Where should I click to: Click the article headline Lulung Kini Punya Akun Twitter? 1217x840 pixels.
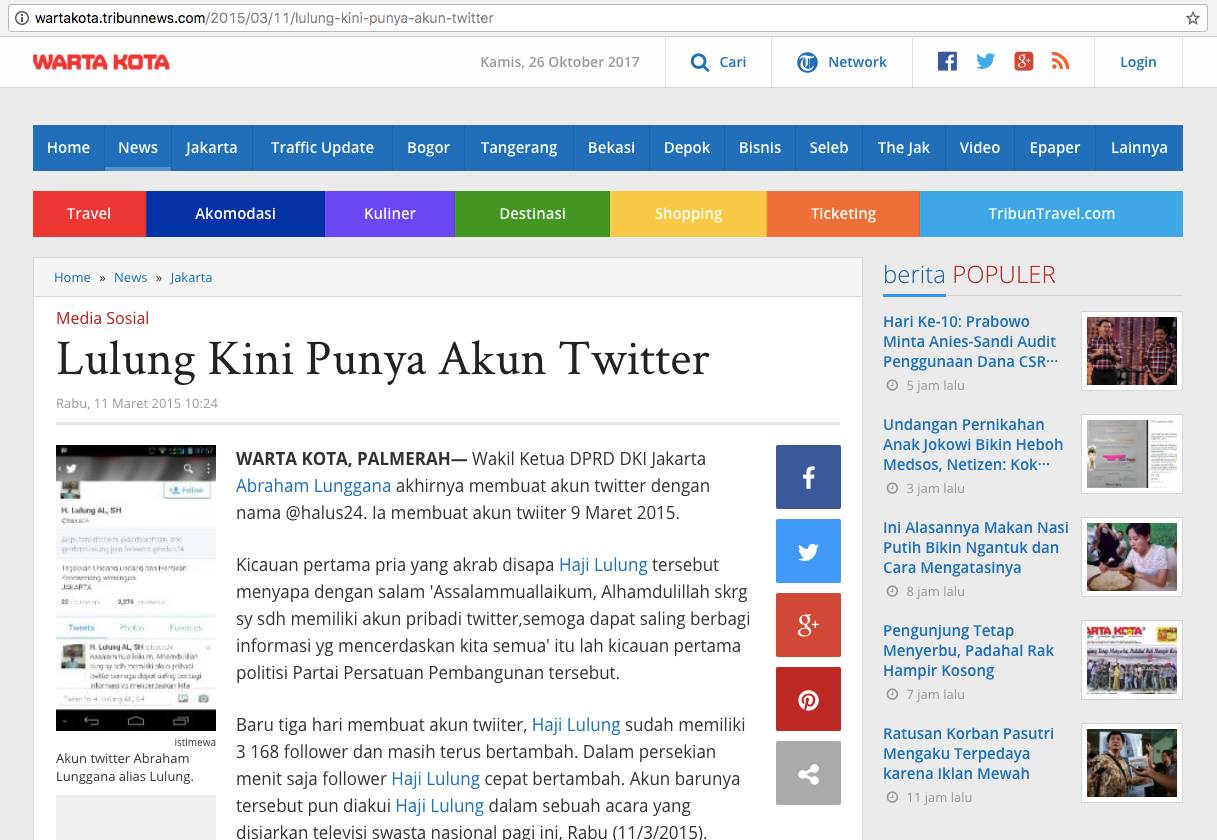click(383, 360)
